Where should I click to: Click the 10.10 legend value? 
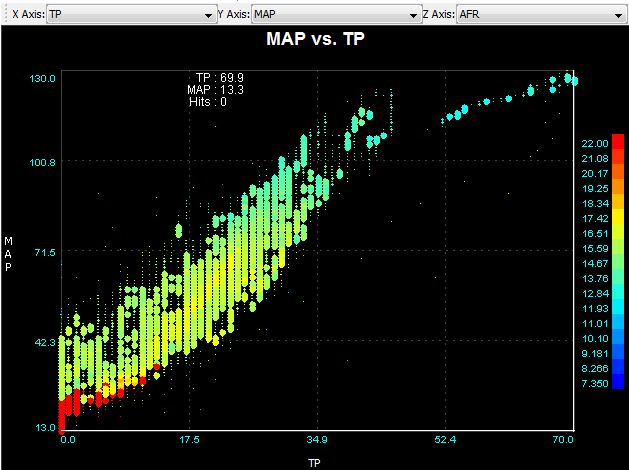click(595, 338)
